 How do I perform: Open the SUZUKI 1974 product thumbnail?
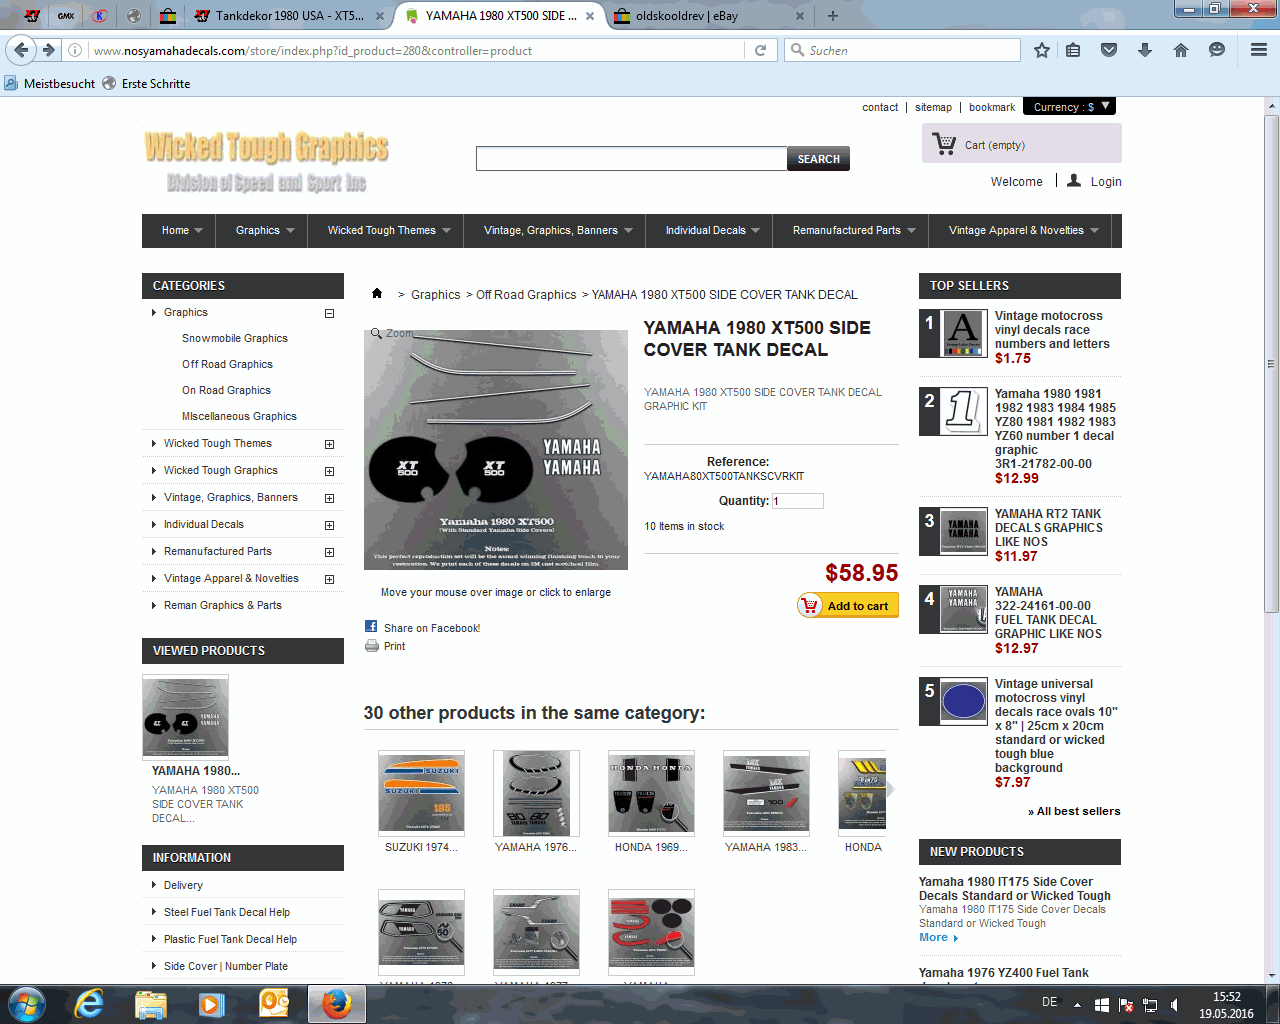421,792
